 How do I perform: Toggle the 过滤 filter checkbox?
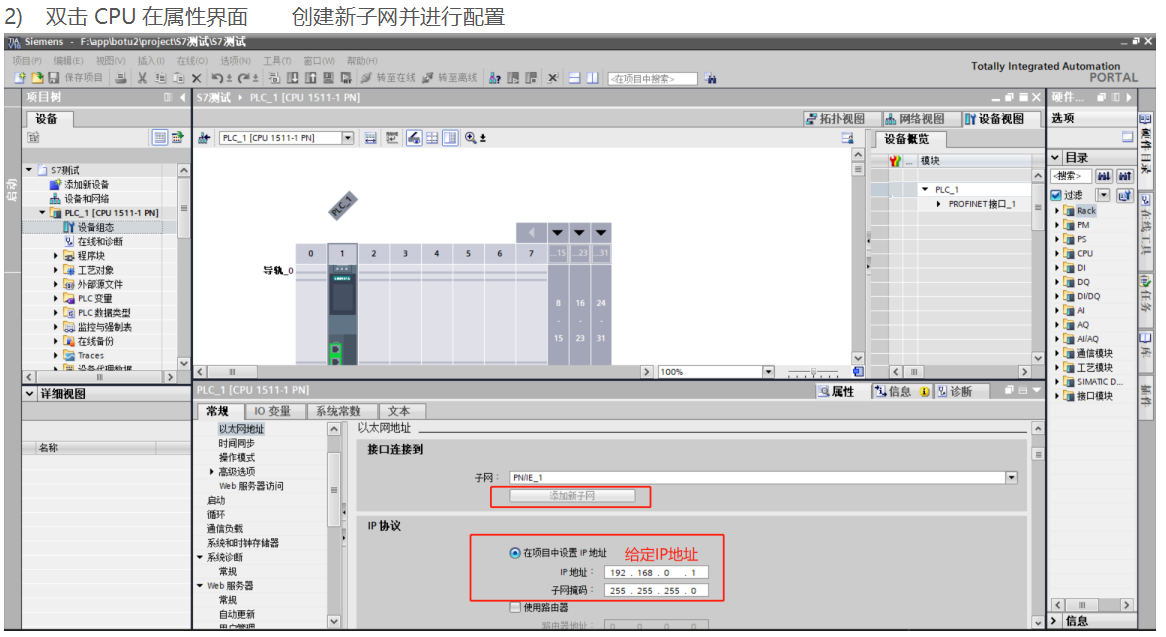1056,195
